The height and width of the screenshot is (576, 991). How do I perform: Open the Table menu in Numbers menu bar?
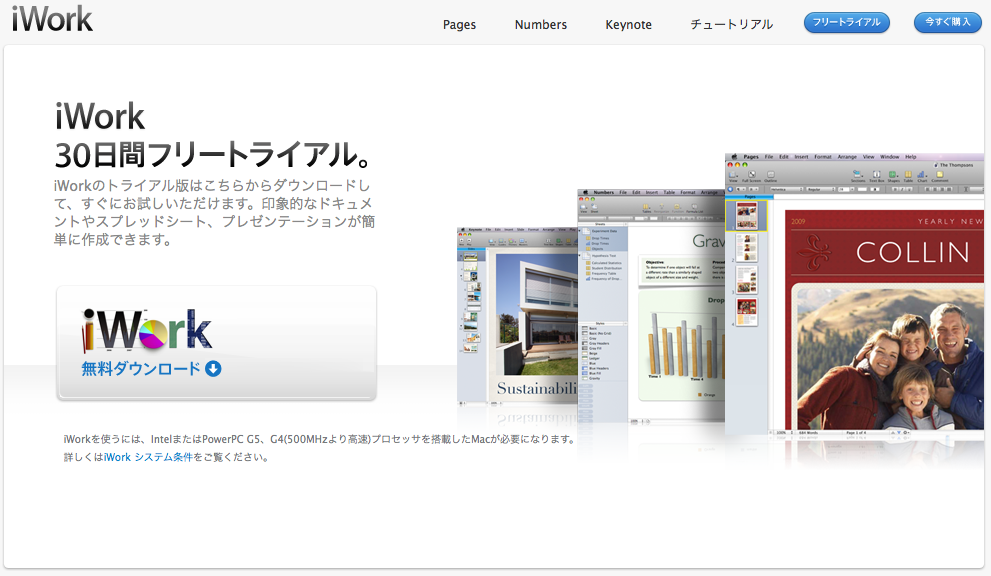coord(669,192)
